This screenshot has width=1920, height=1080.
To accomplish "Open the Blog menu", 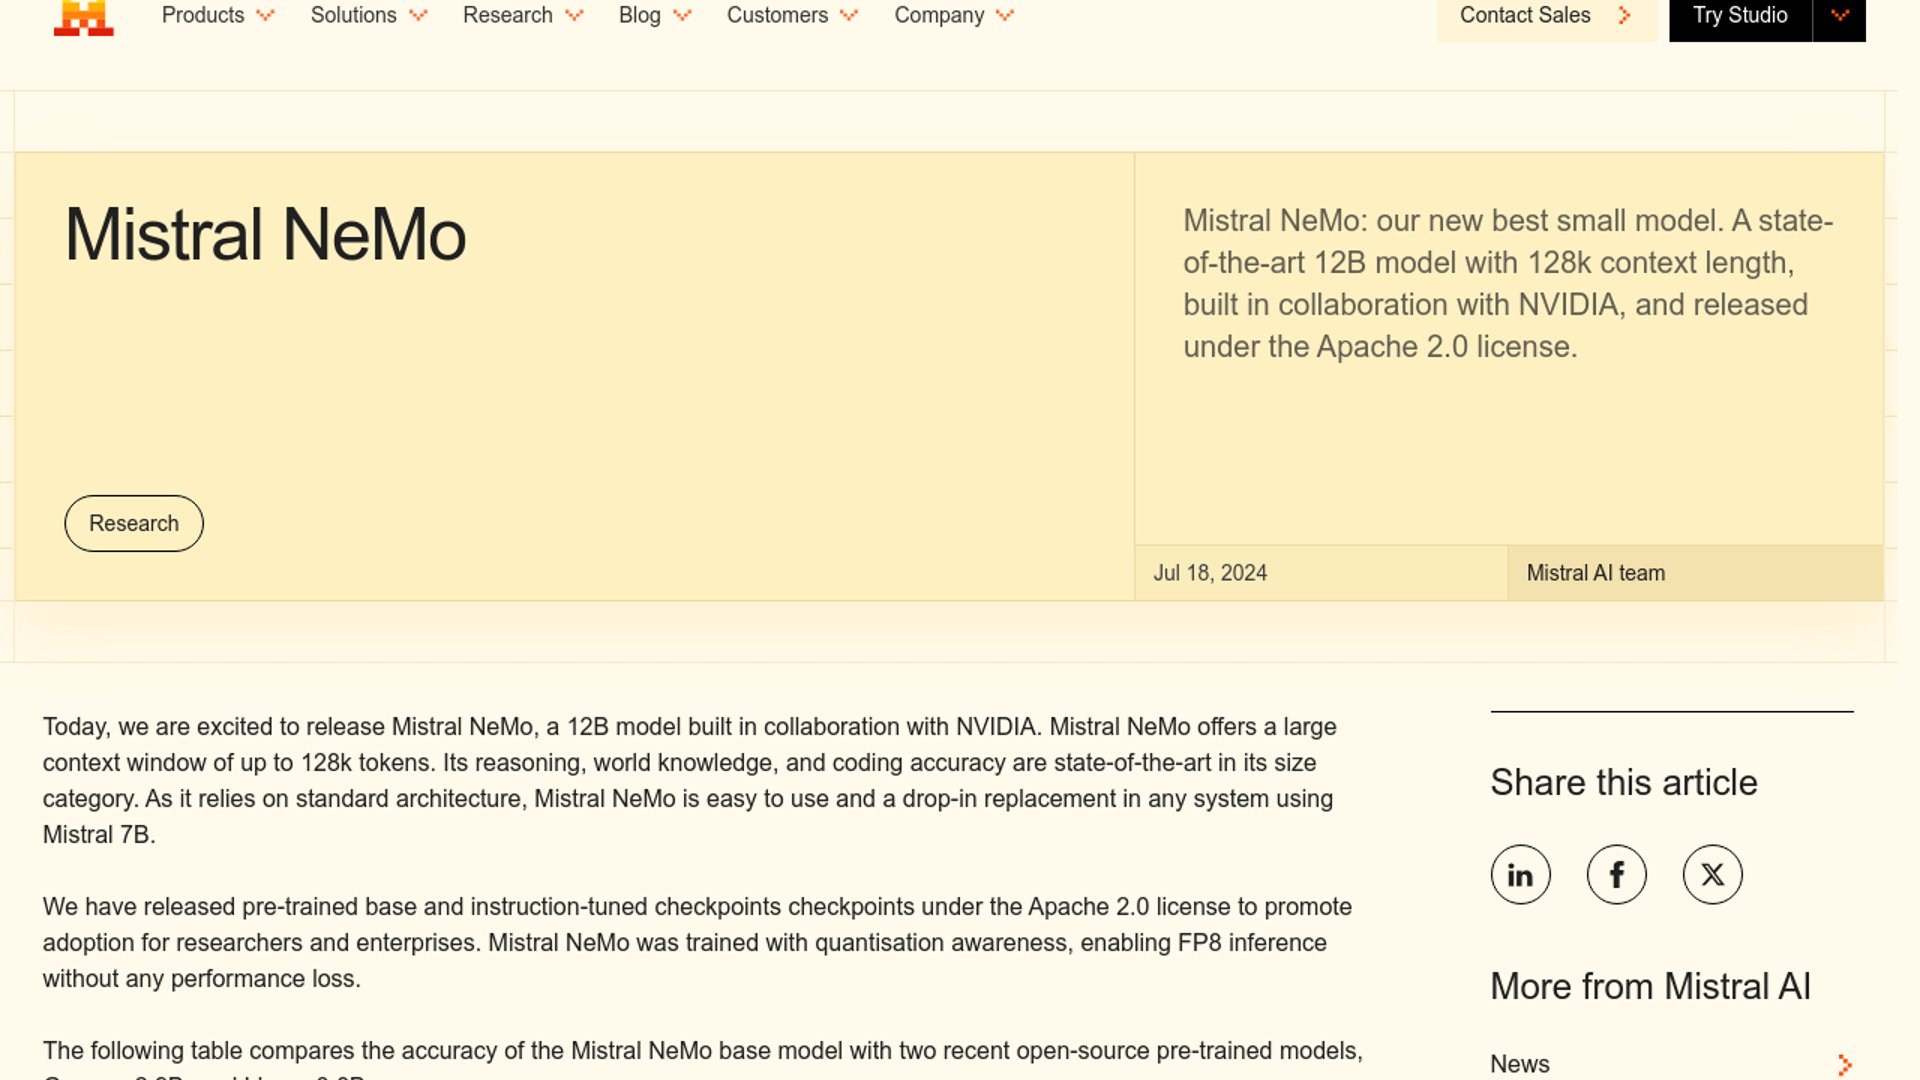I will 640,16.
